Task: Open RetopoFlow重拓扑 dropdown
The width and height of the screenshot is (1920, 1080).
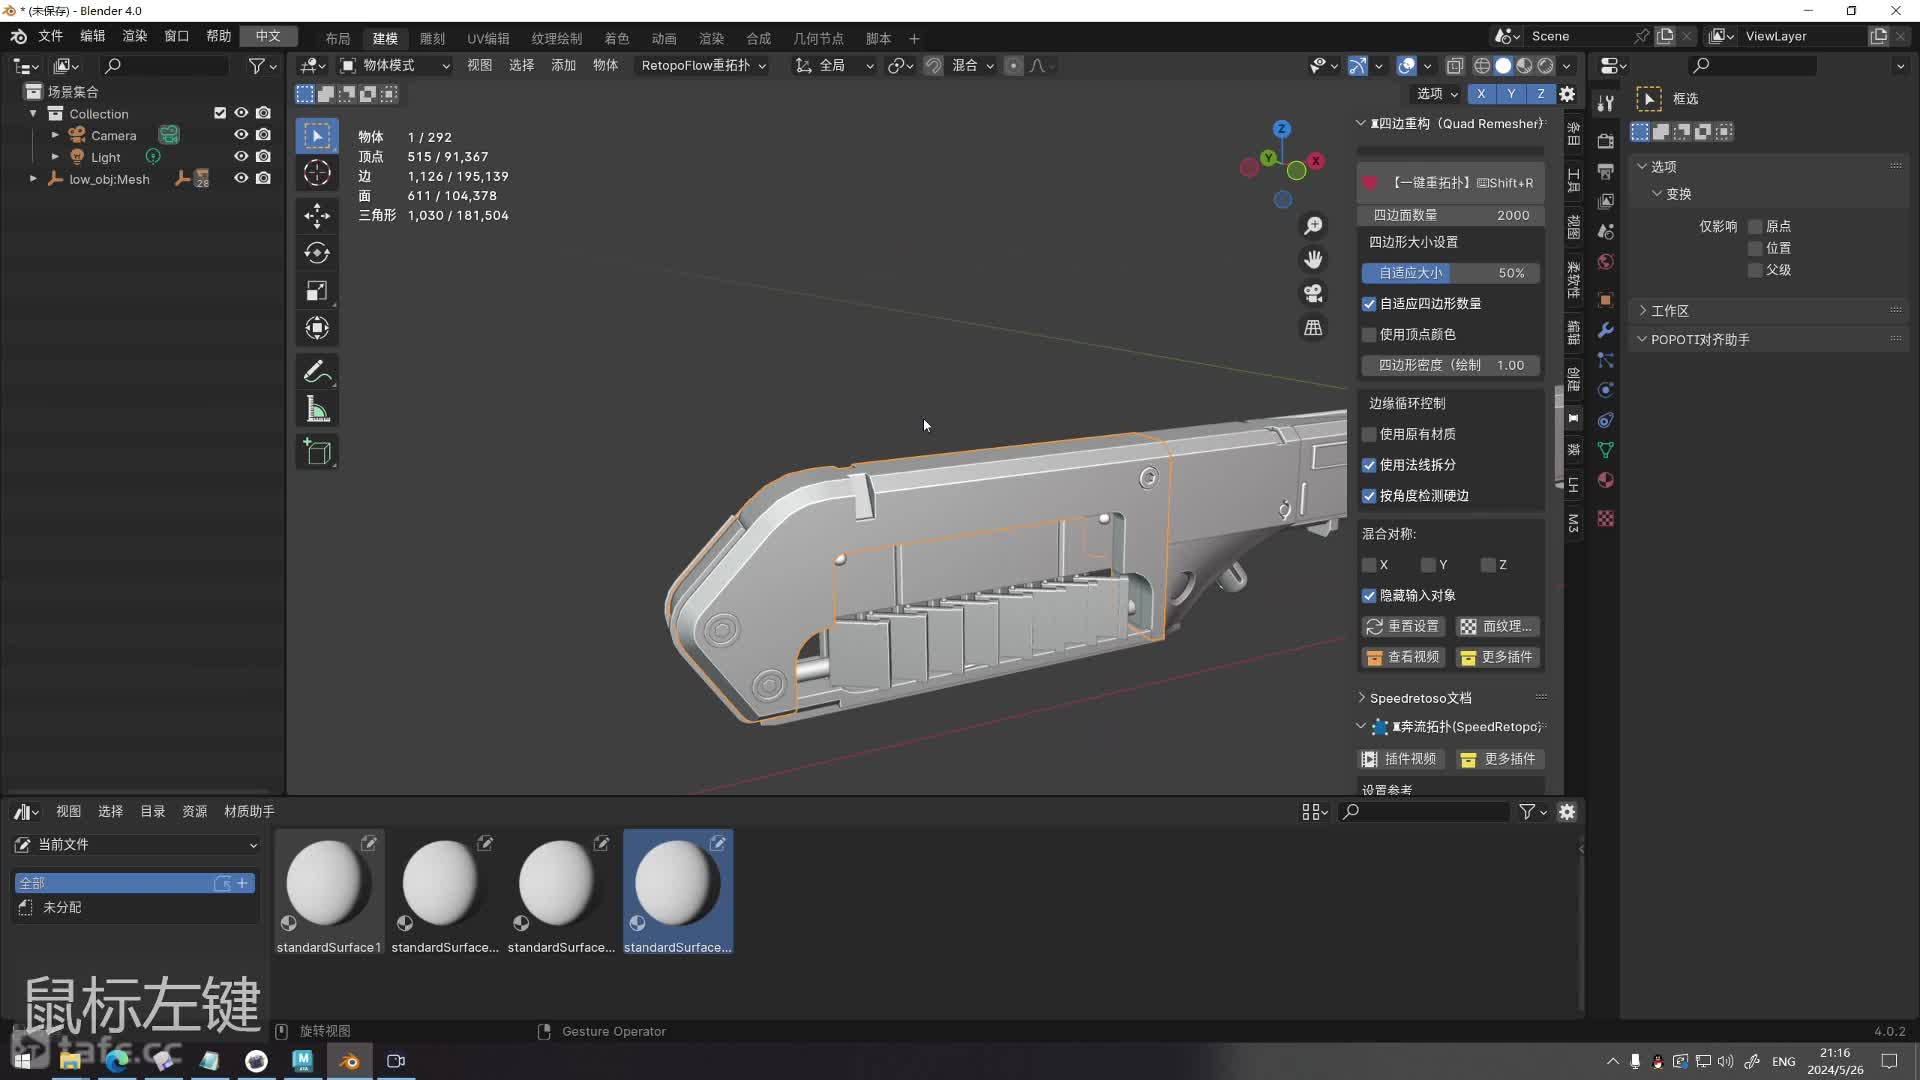Action: point(704,66)
